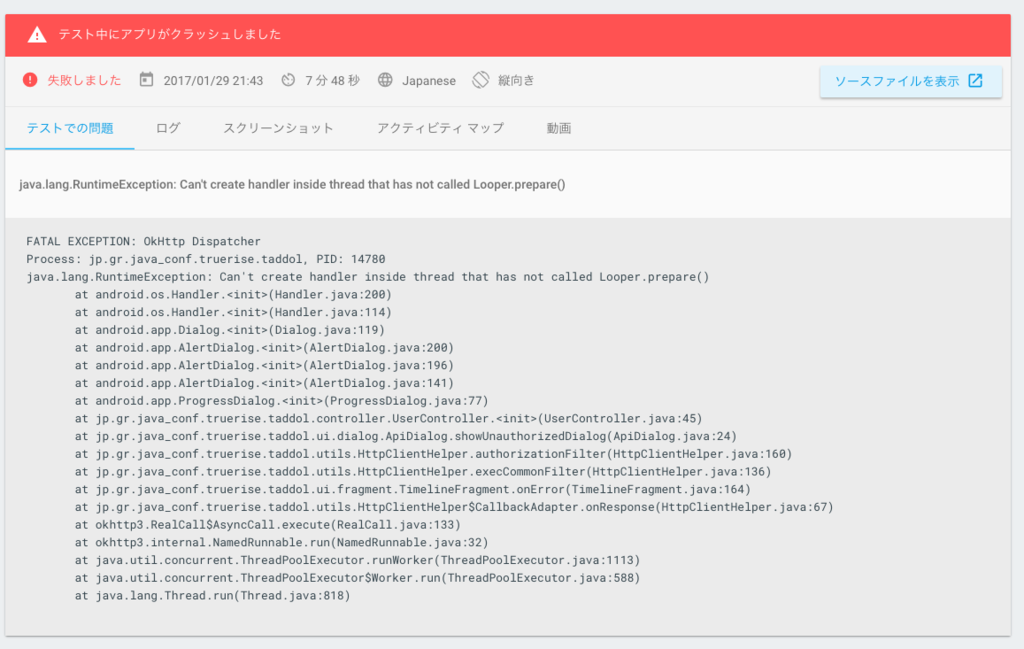Click the AlertDialog.java:196 stack trace line
1024x649 pixels.
(x=264, y=365)
